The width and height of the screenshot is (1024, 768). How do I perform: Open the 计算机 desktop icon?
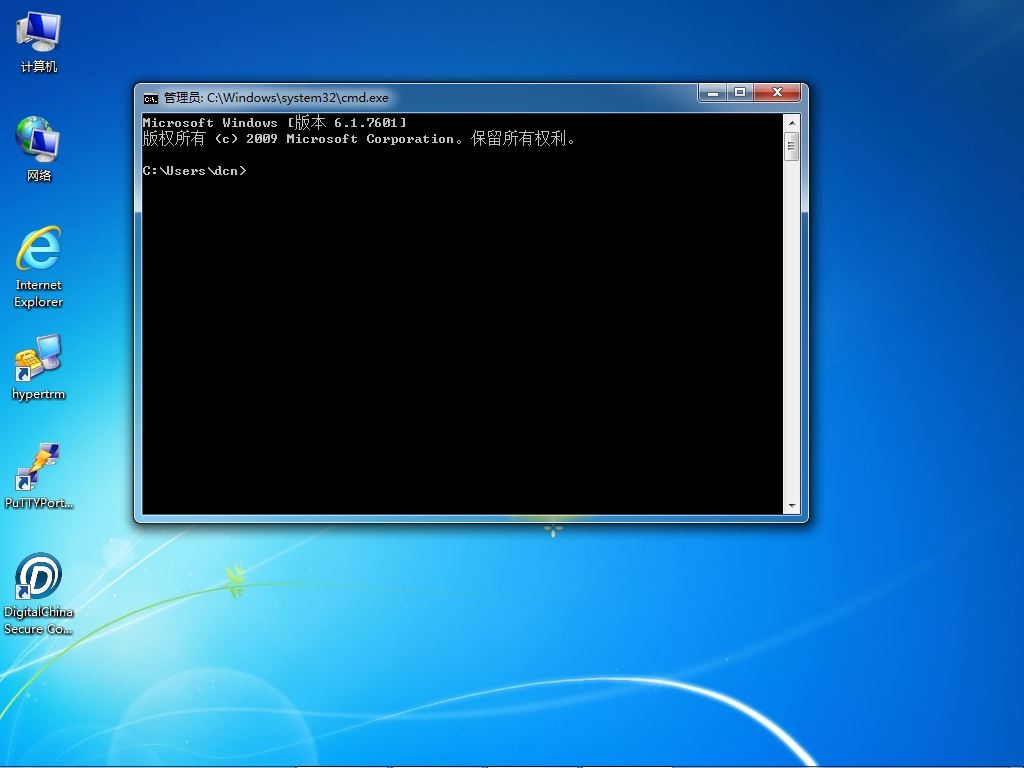(39, 40)
